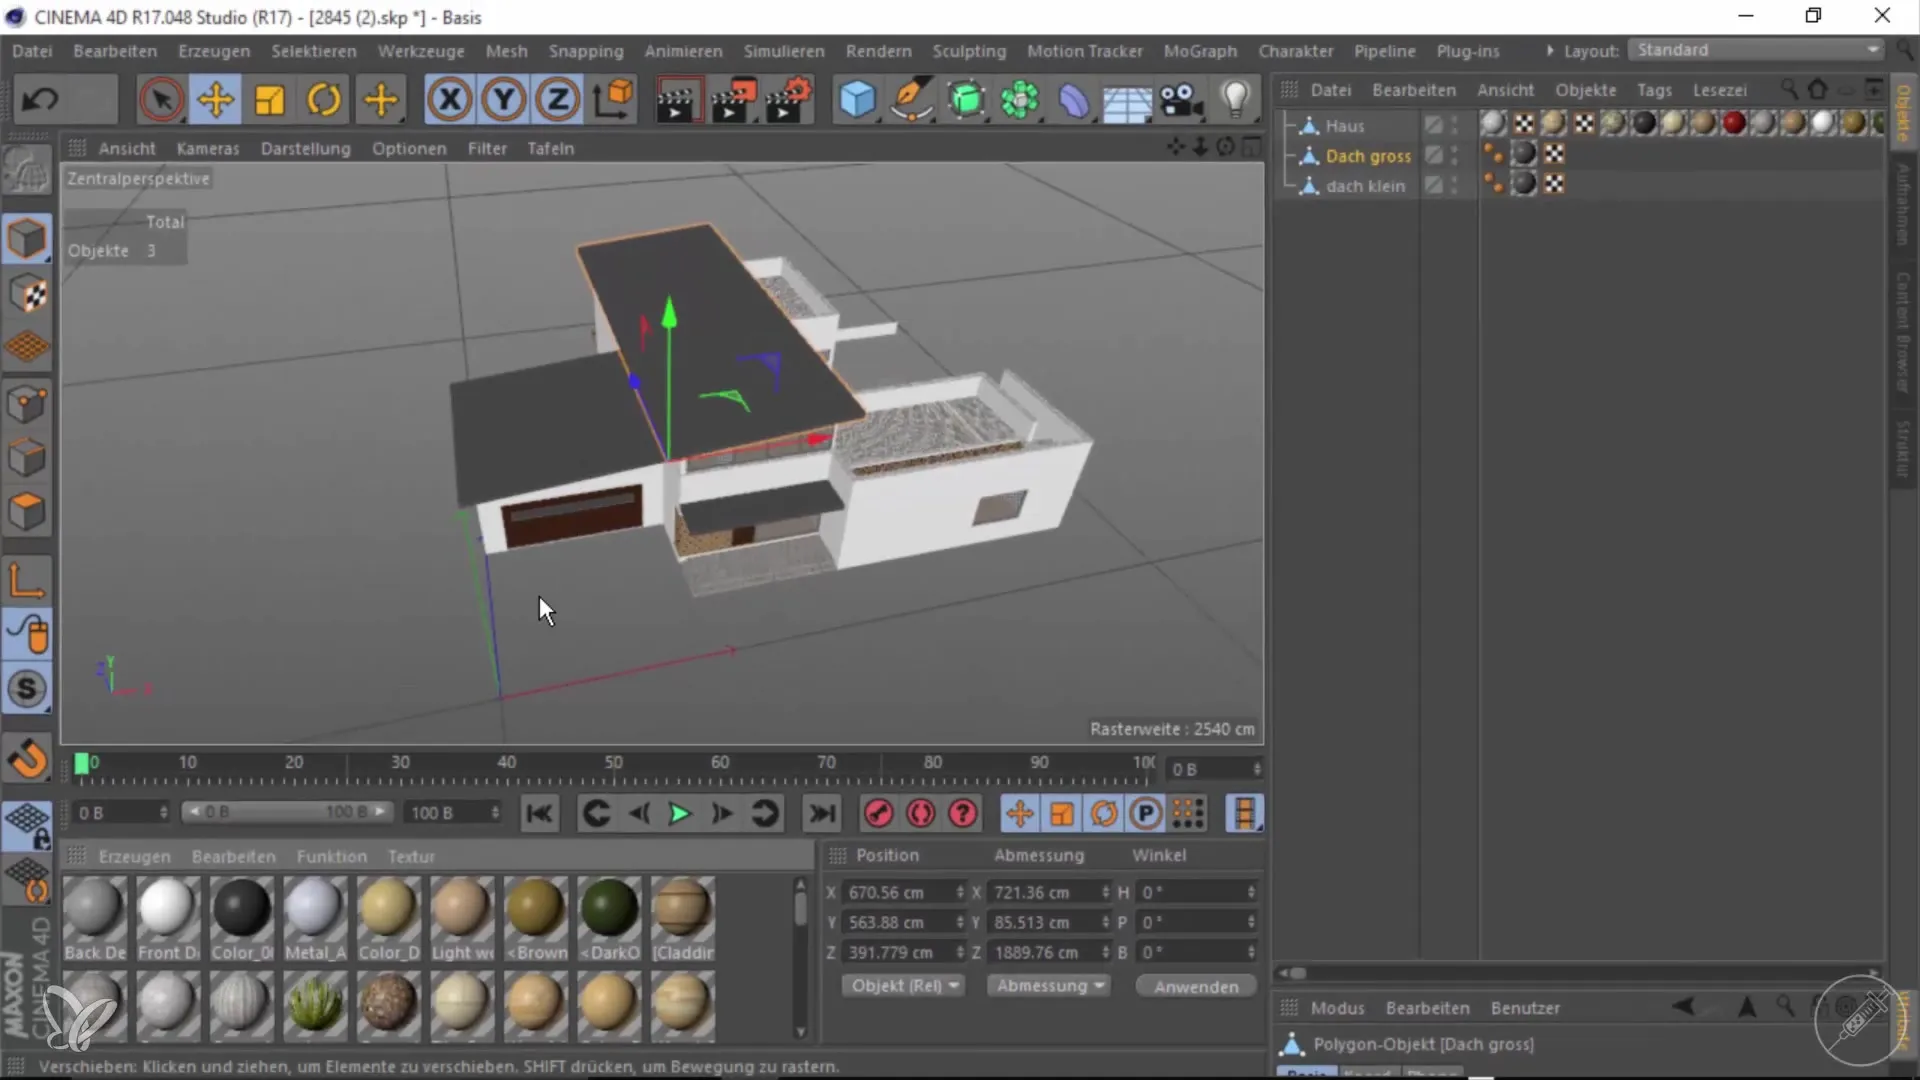Open the MoGraph menu
Viewport: 1920px width, 1080px height.
click(1200, 51)
